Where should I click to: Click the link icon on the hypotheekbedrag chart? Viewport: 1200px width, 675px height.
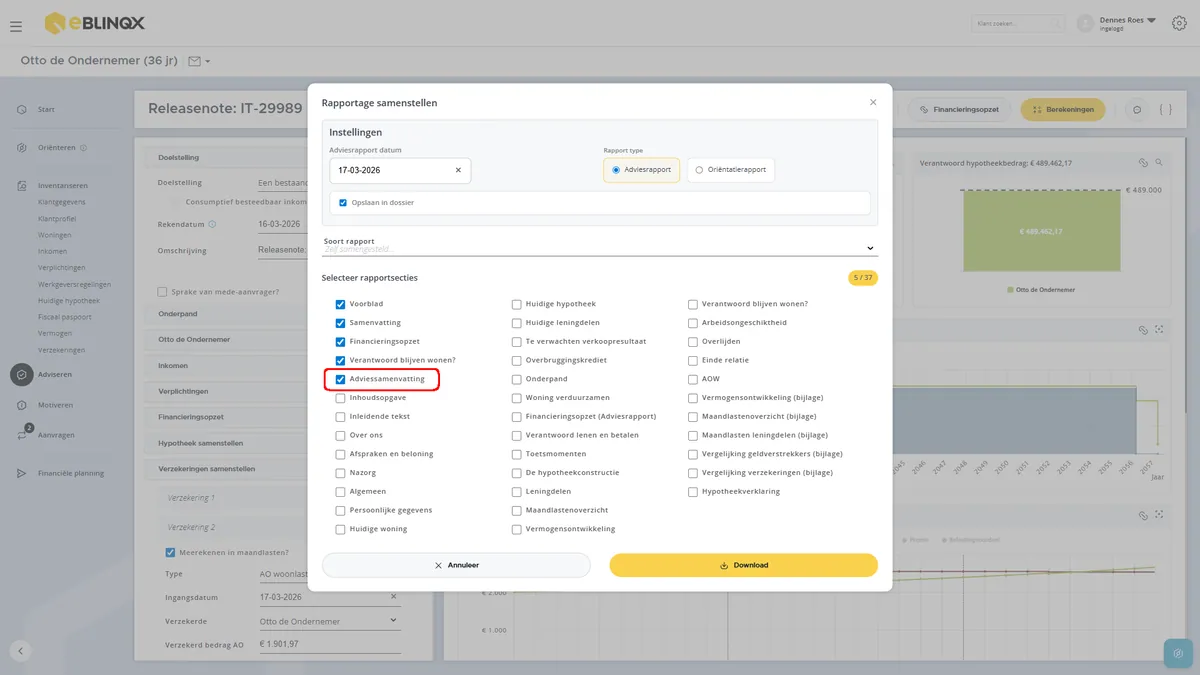[1142, 162]
